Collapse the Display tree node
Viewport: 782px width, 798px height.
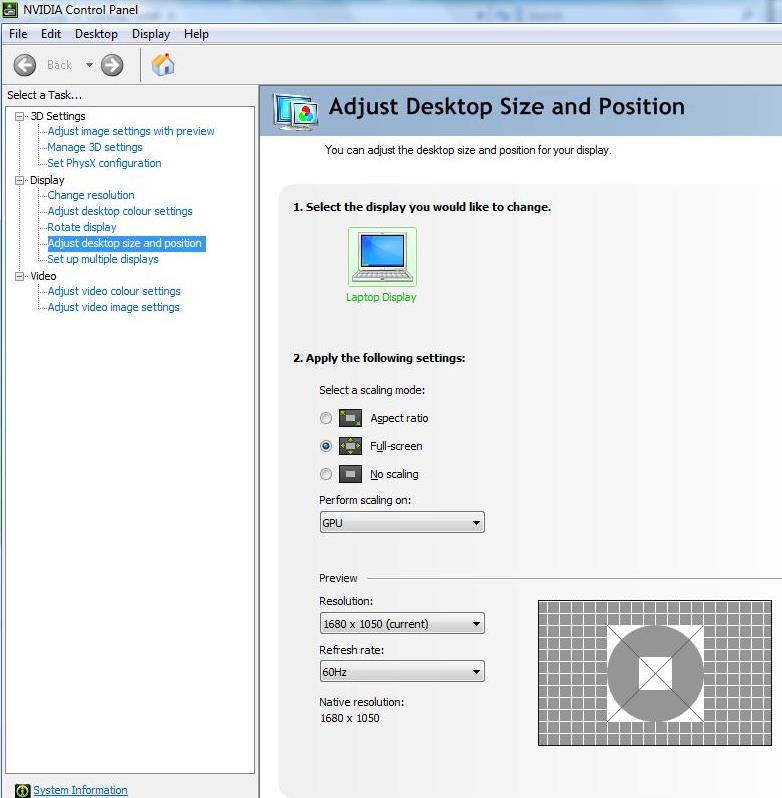(20, 180)
